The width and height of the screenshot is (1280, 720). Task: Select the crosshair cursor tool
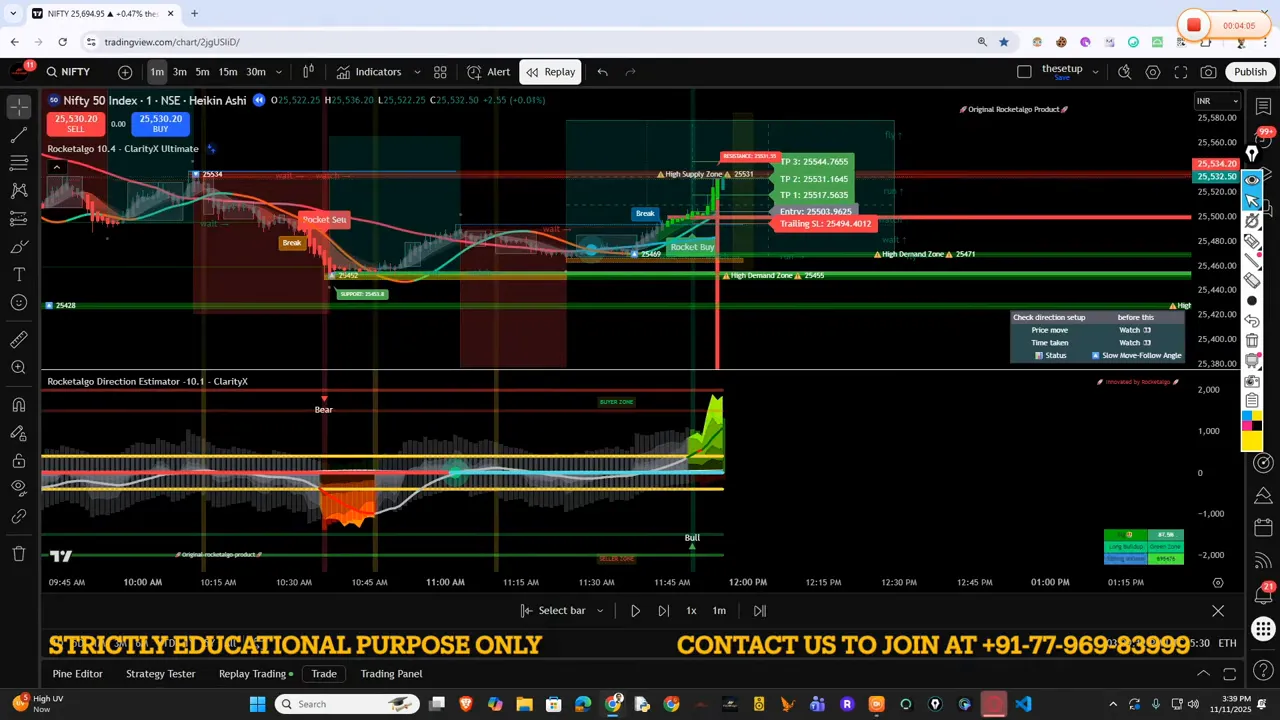click(18, 109)
